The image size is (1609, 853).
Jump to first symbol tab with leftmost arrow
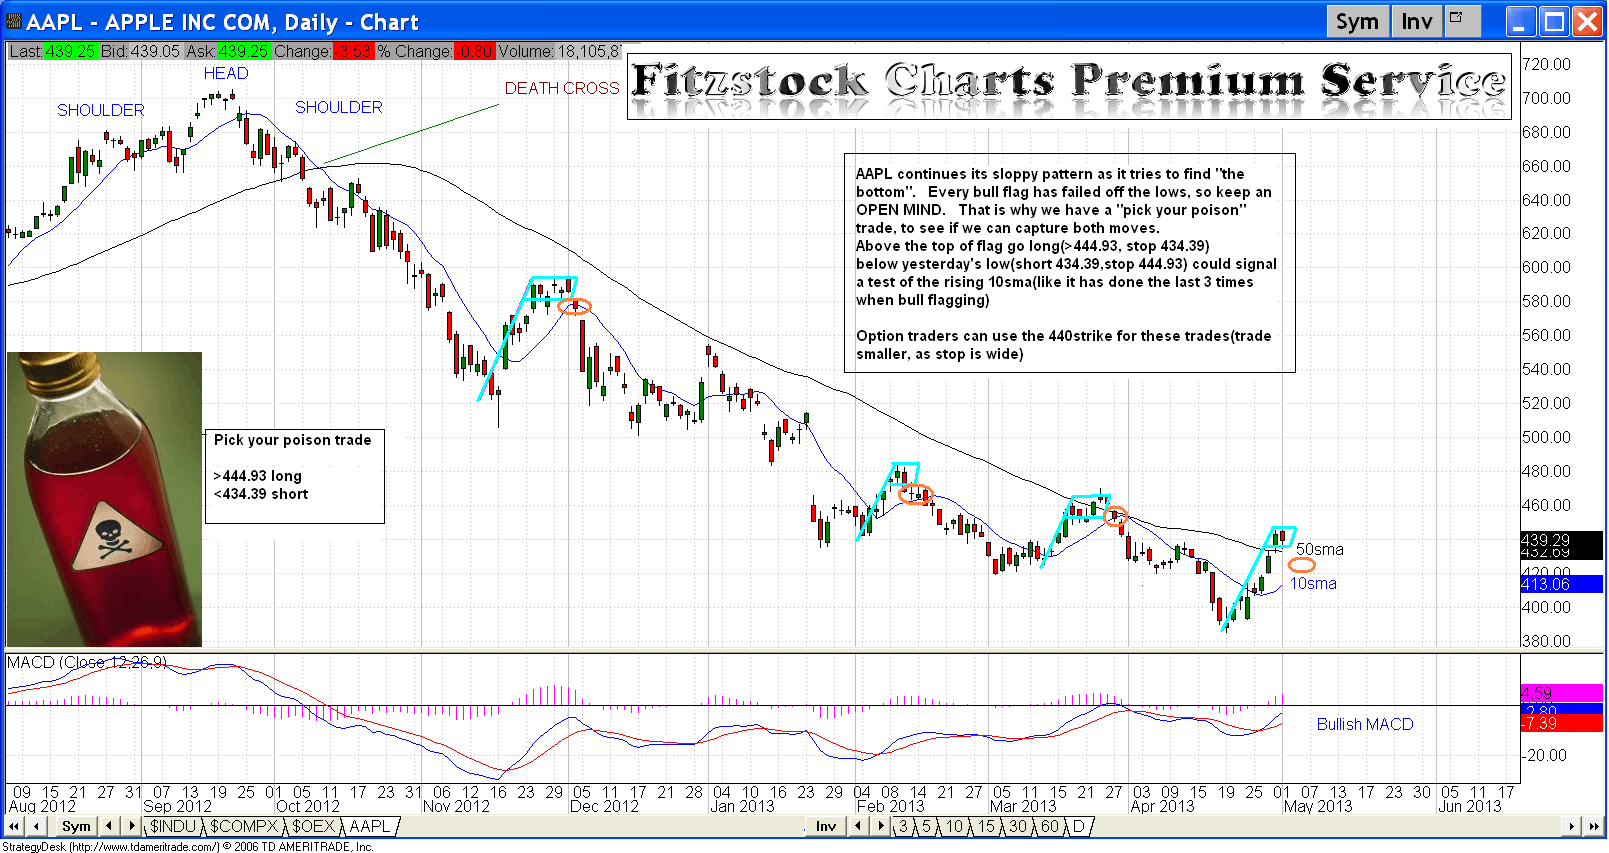pos(14,826)
